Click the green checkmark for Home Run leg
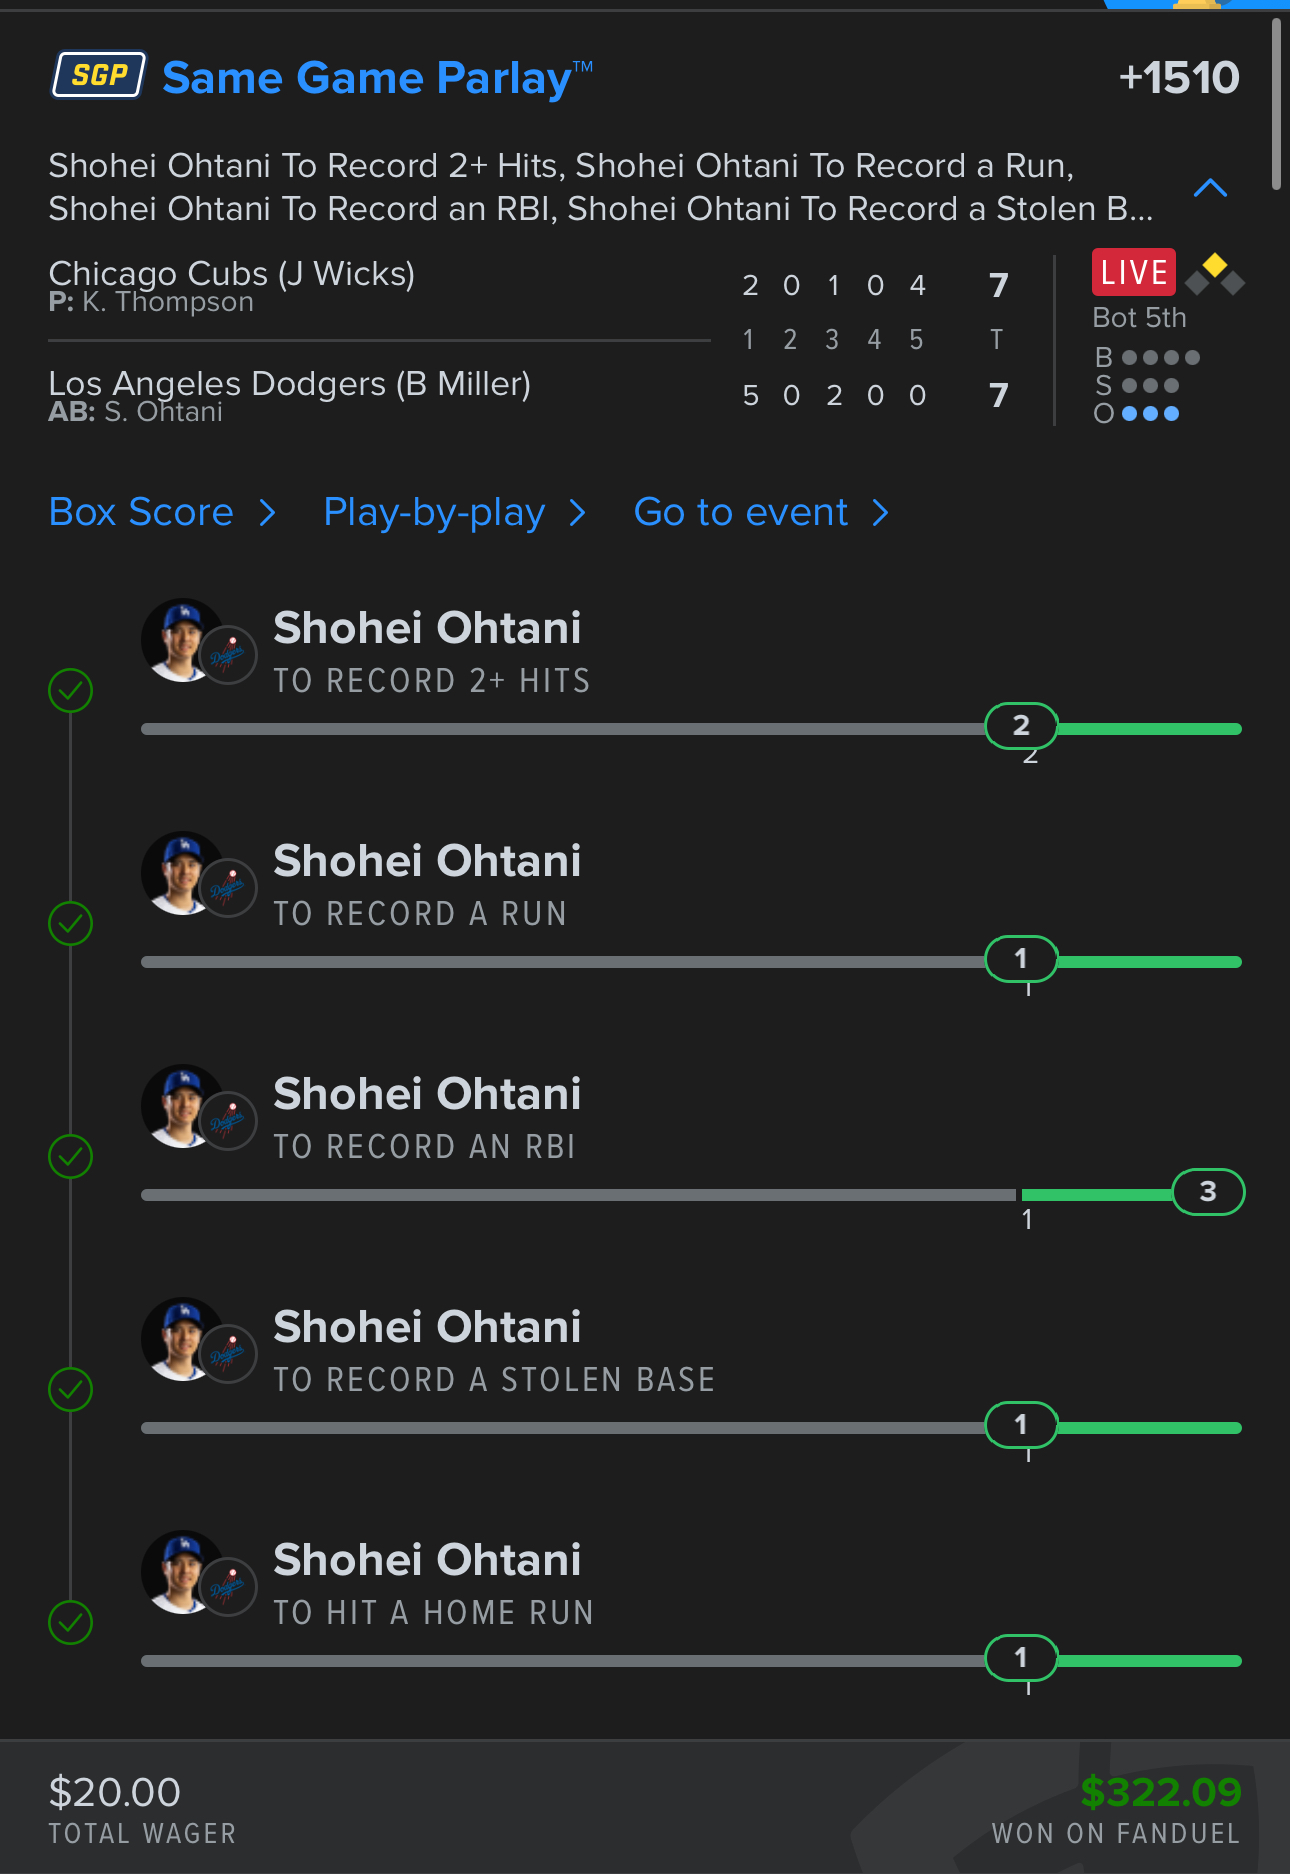1290x1874 pixels. pos(71,1622)
